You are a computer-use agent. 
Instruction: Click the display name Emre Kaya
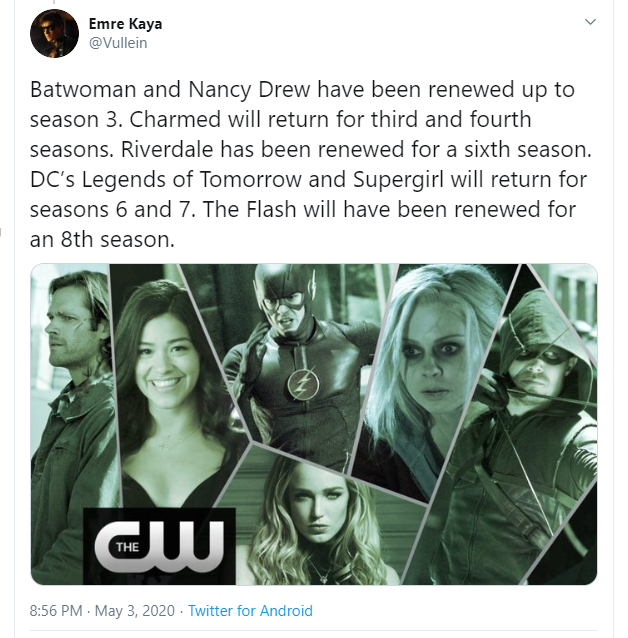[125, 24]
